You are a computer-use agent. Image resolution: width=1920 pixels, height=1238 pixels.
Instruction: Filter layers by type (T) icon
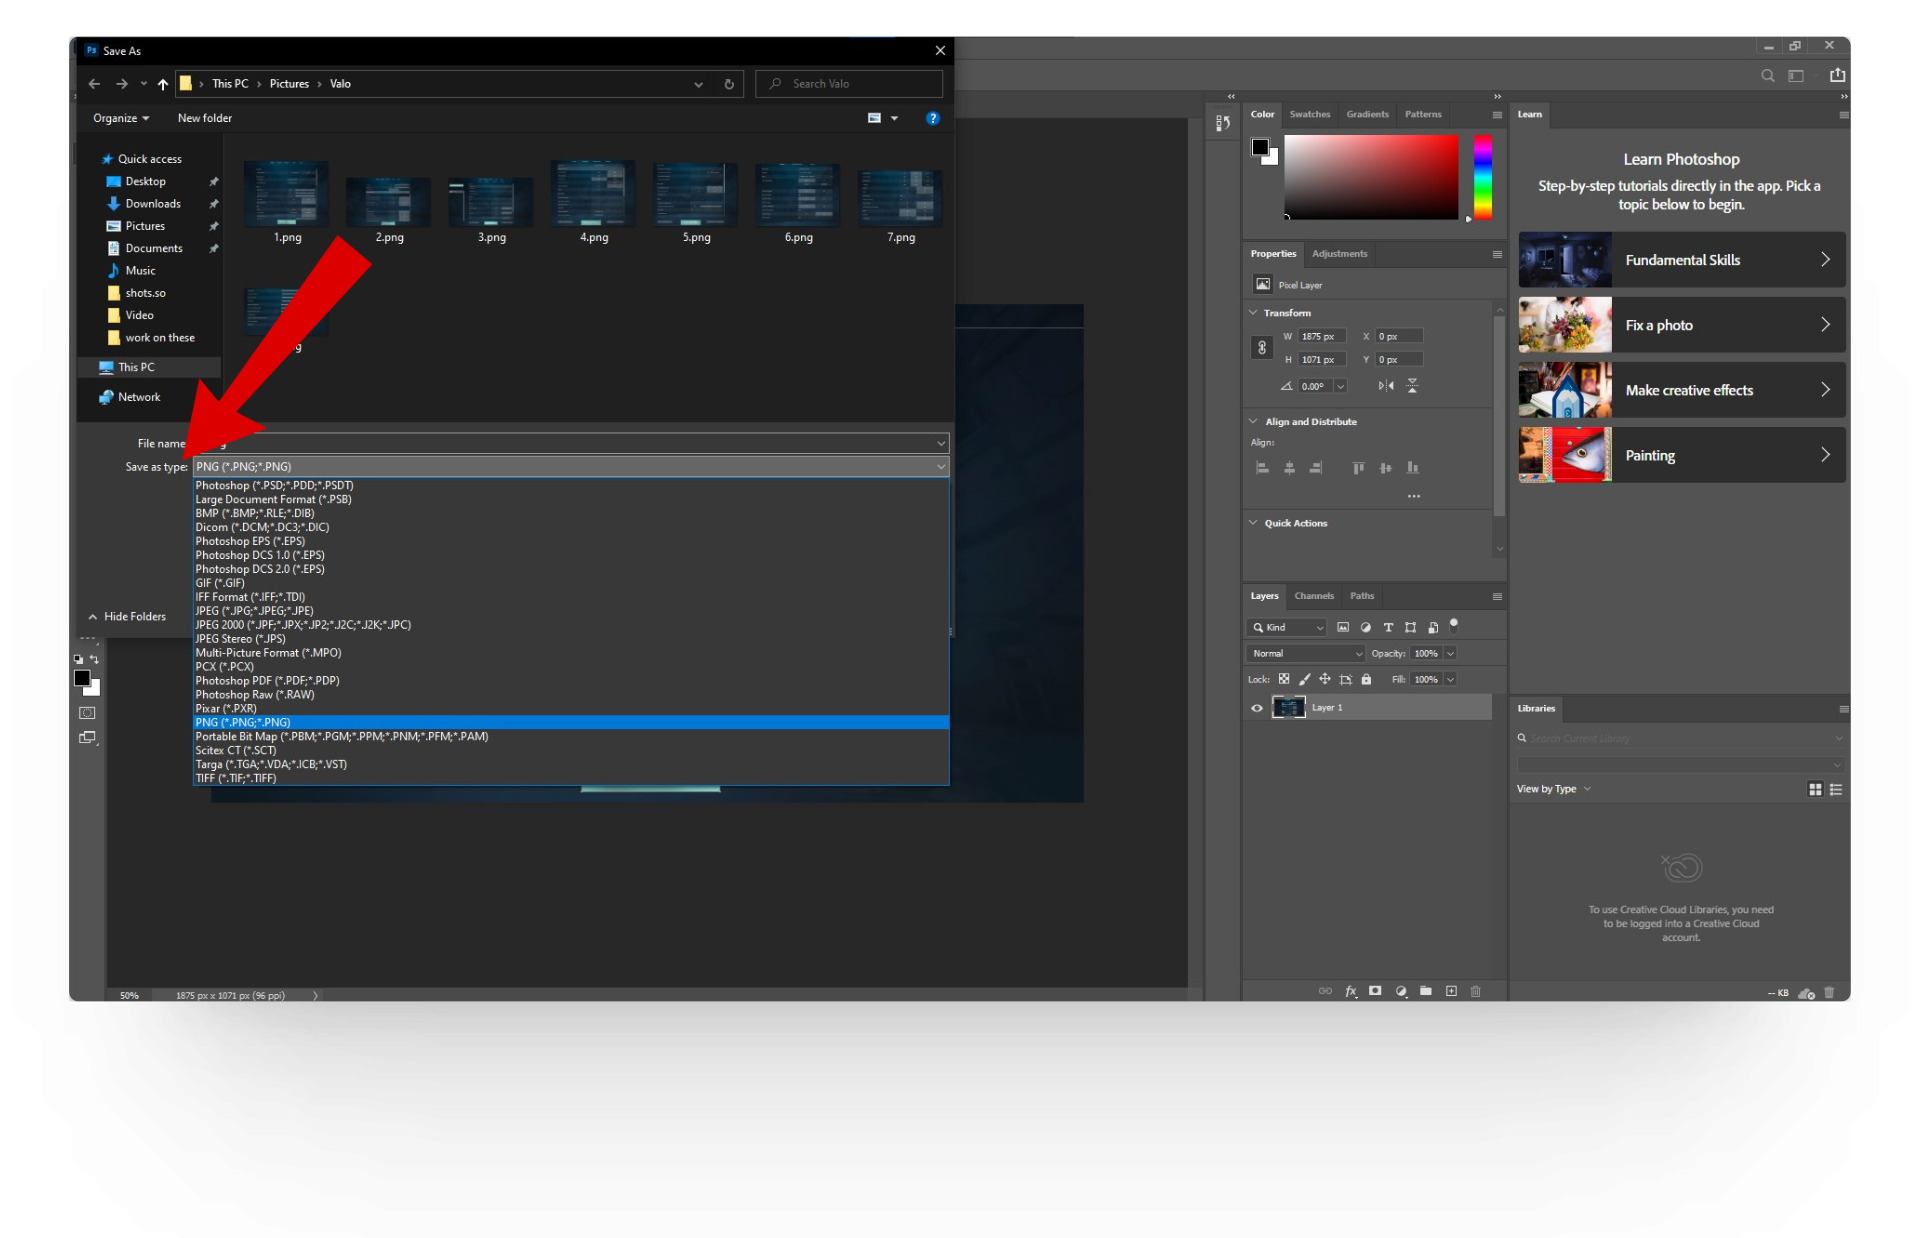pyautogui.click(x=1388, y=627)
